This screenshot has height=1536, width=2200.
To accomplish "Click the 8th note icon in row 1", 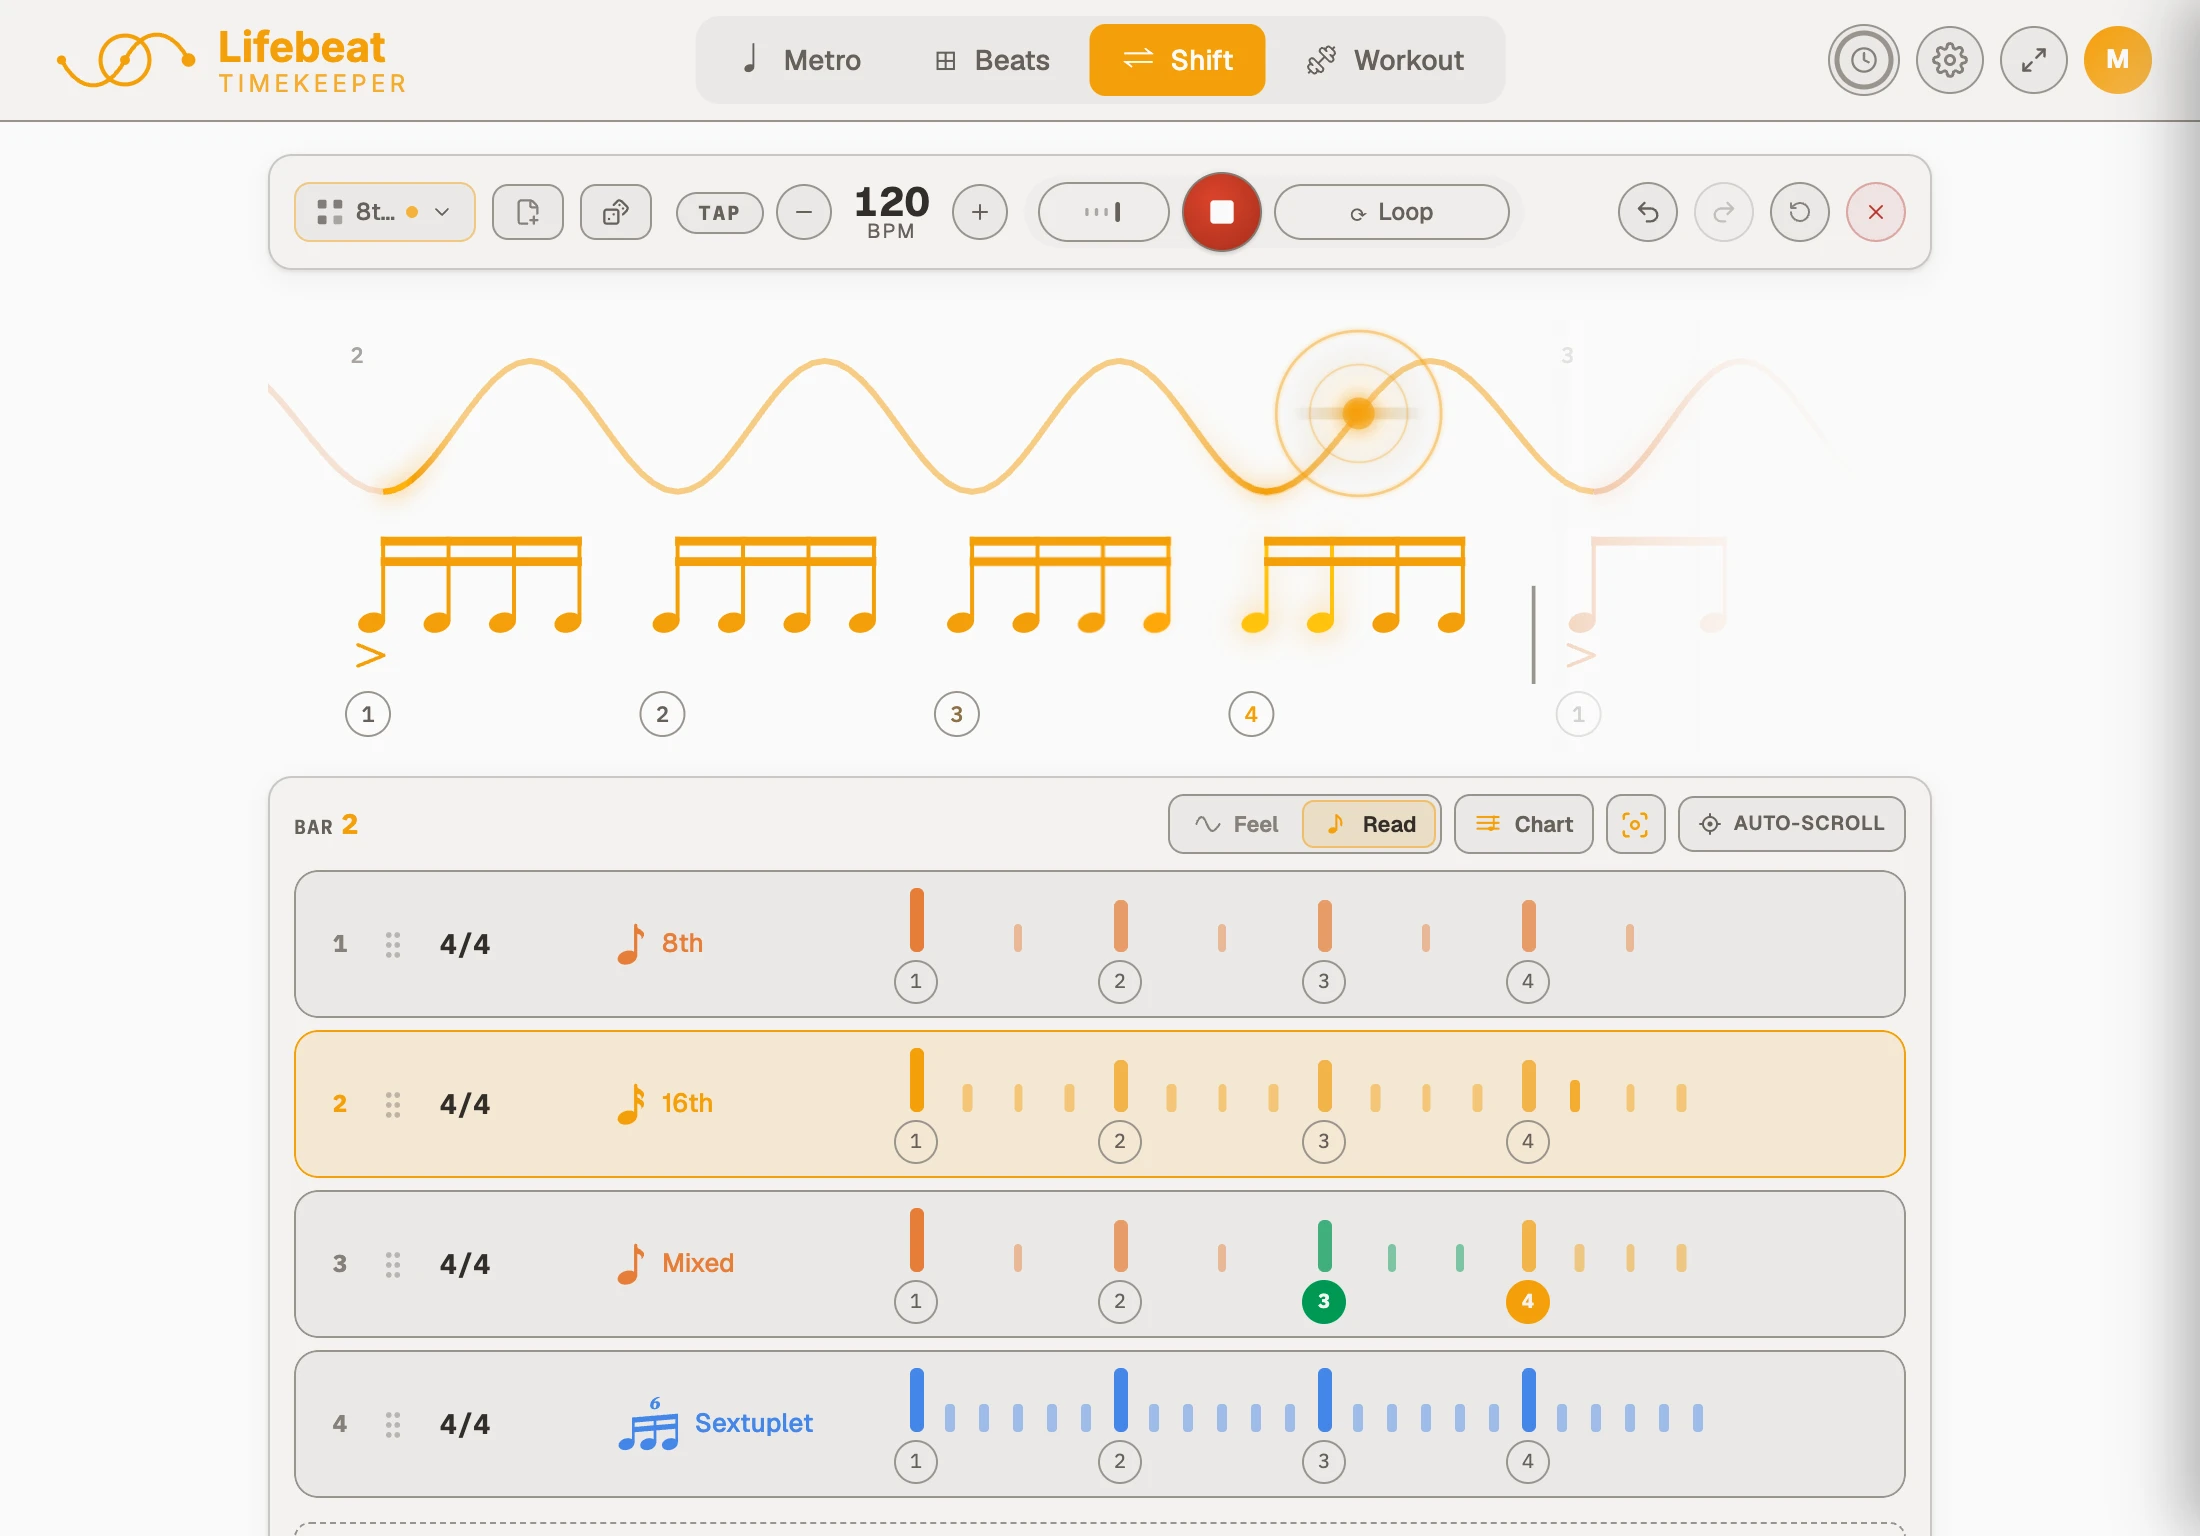I will (x=630, y=943).
